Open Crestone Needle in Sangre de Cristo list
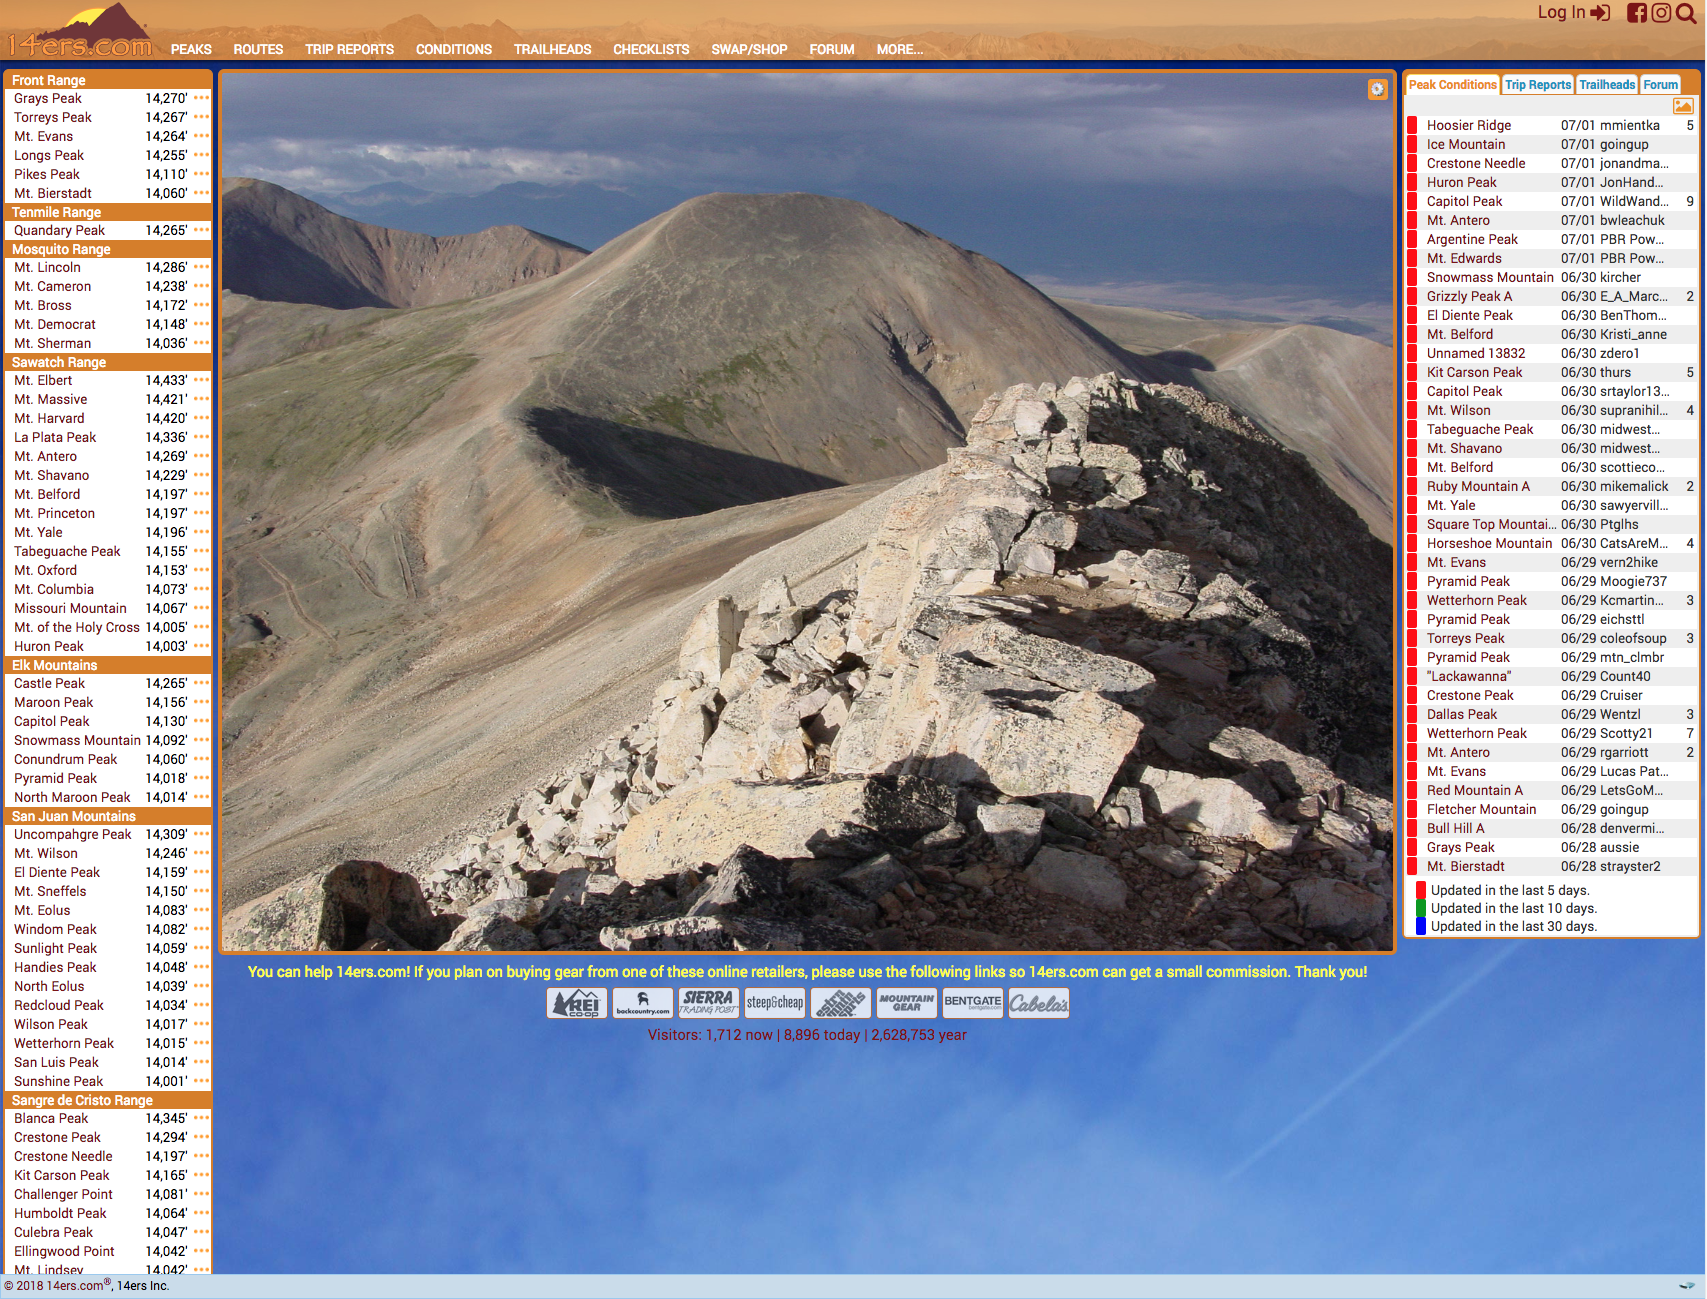1707x1299 pixels. (x=63, y=1156)
